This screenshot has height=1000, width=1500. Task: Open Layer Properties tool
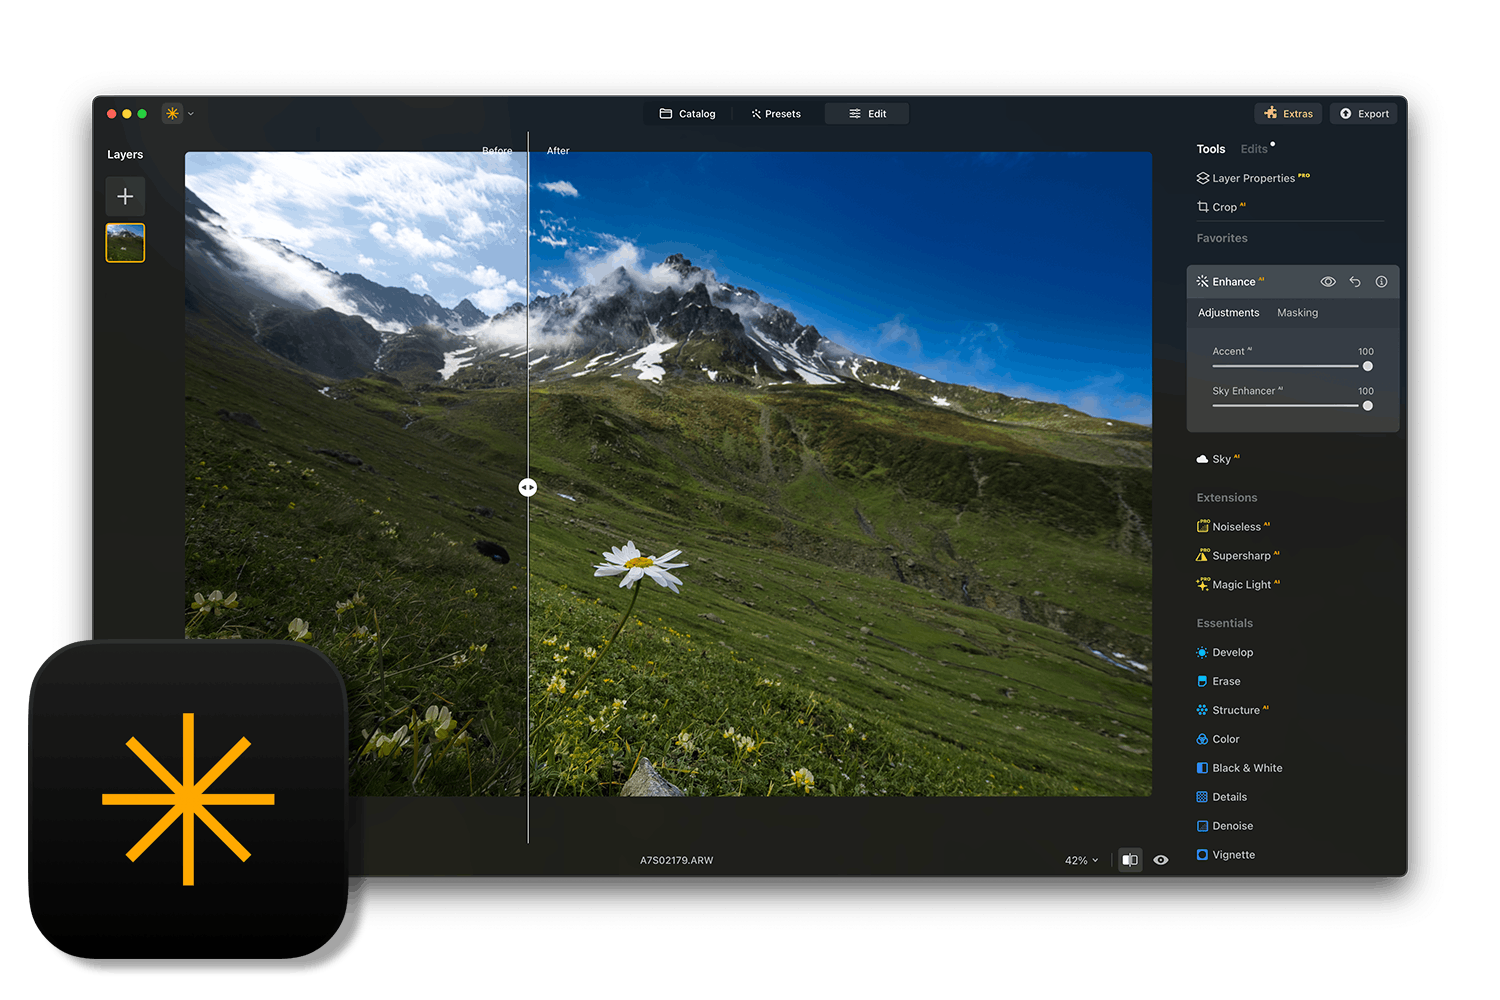coord(1253,178)
